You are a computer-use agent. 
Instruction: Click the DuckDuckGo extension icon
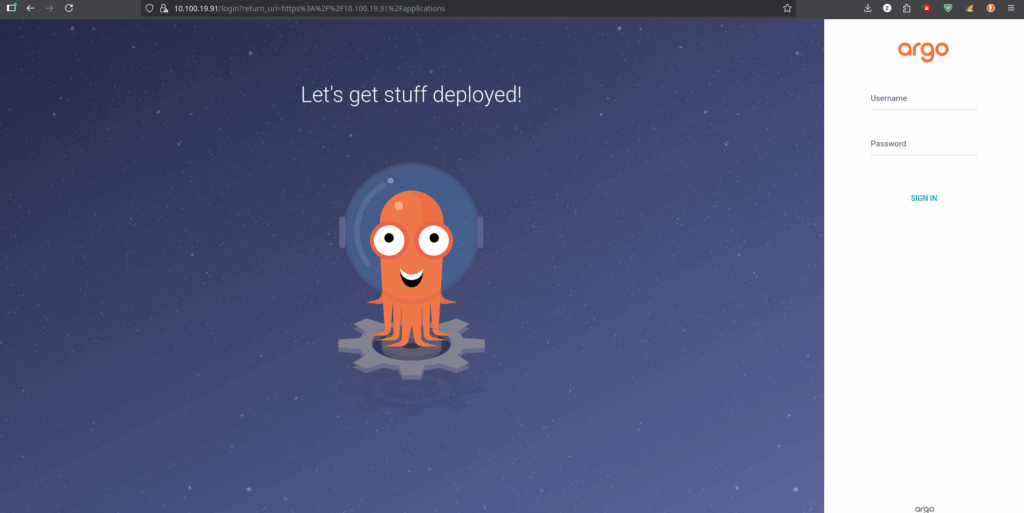[990, 8]
